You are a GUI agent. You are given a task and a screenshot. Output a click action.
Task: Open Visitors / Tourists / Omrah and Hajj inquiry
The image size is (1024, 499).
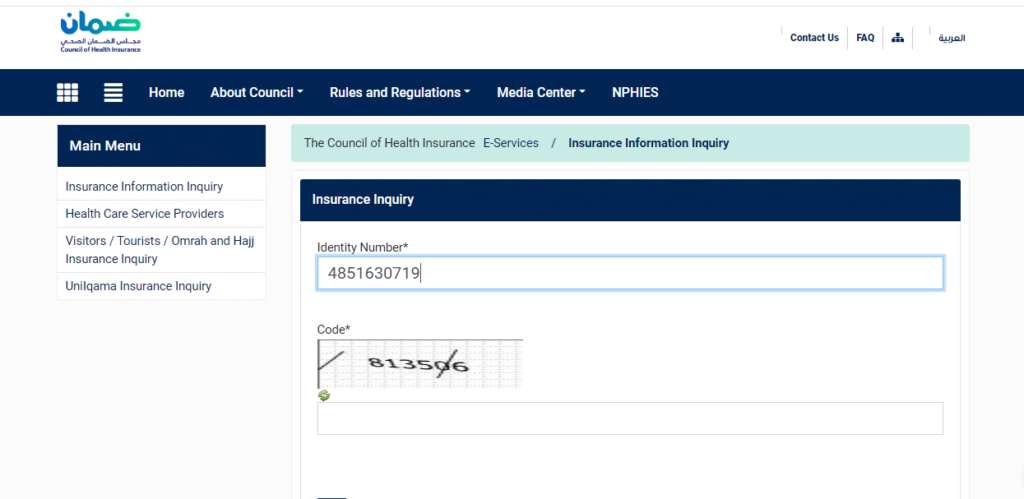pos(159,250)
